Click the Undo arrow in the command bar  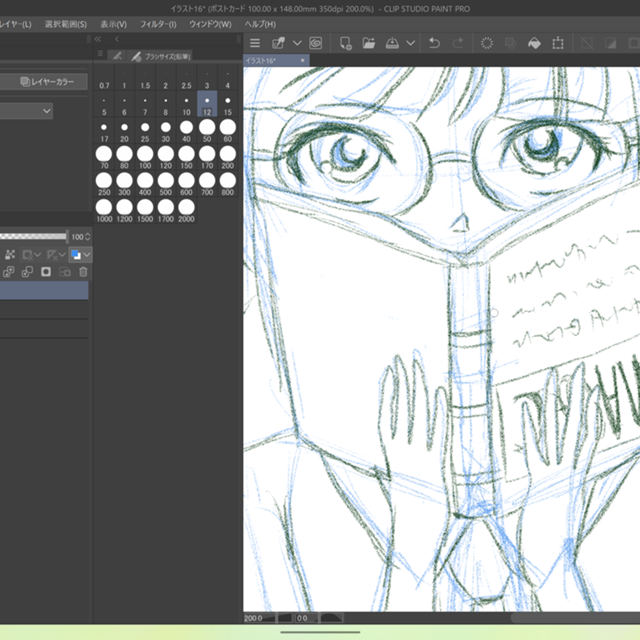tap(434, 43)
